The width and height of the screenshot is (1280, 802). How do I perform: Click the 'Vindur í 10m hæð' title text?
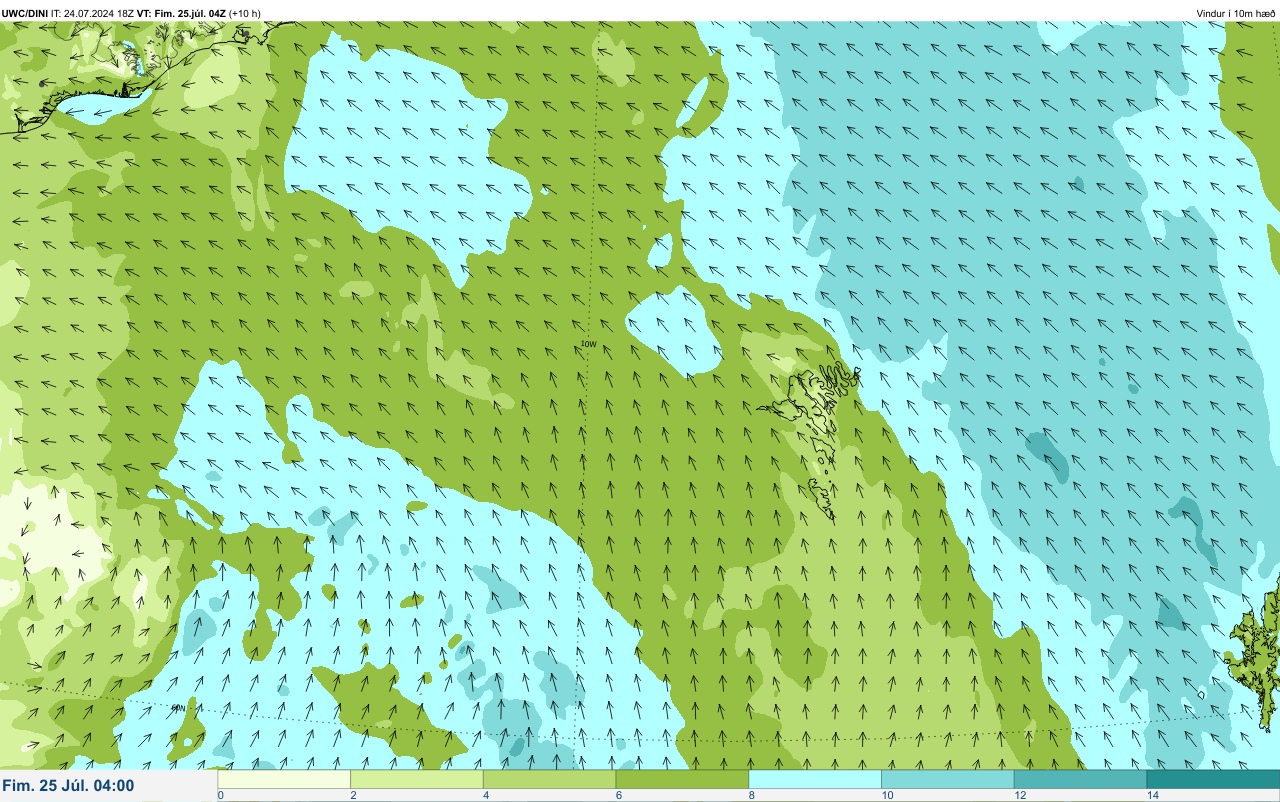click(1236, 13)
